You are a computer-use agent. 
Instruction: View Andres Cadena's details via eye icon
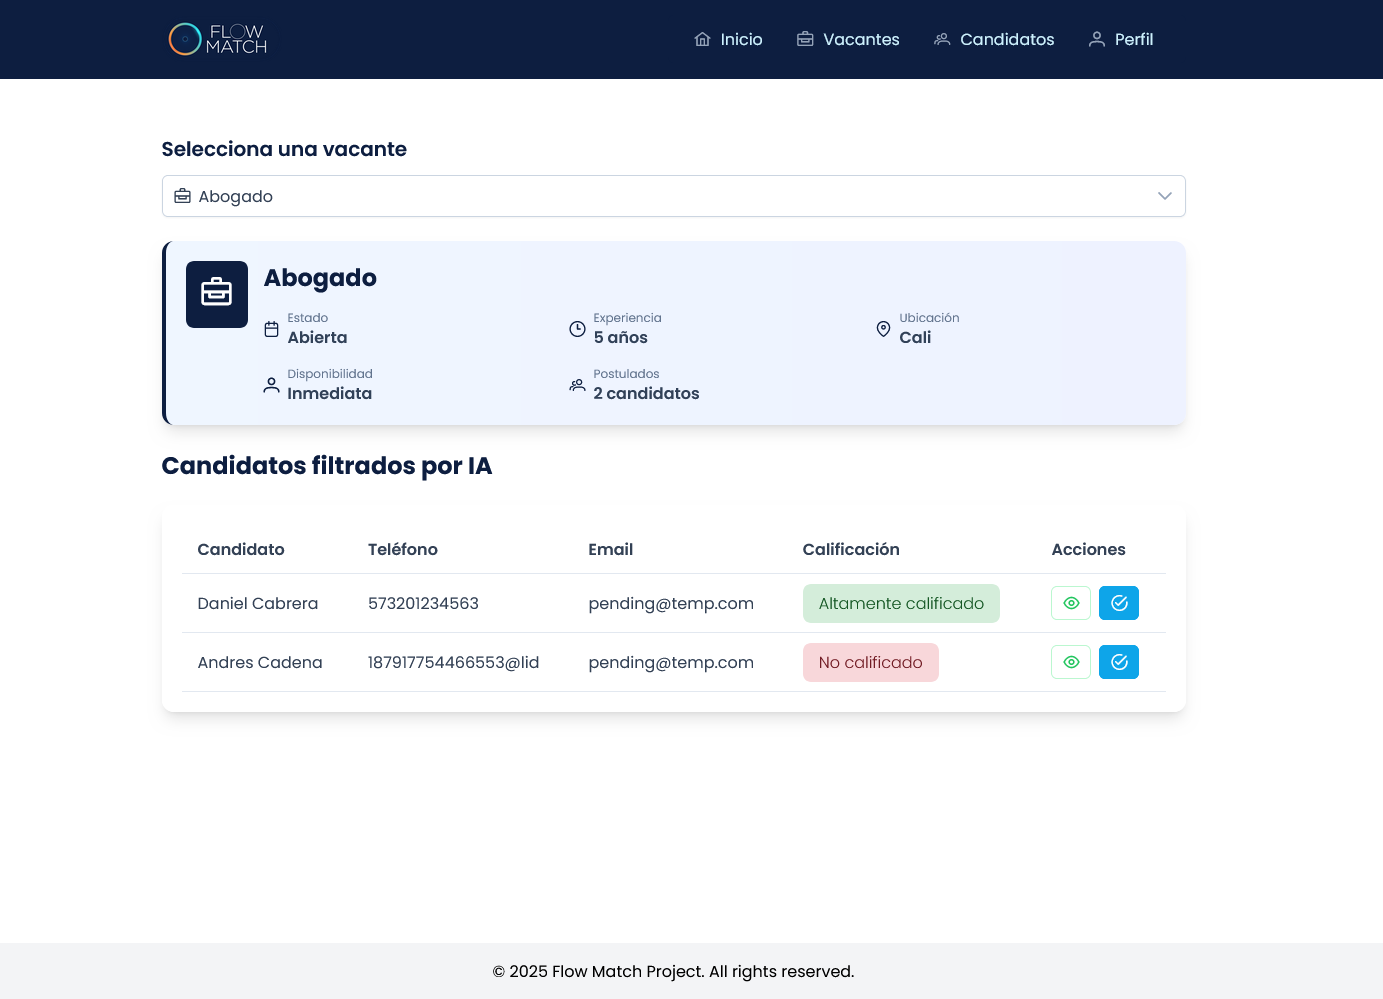(1071, 662)
